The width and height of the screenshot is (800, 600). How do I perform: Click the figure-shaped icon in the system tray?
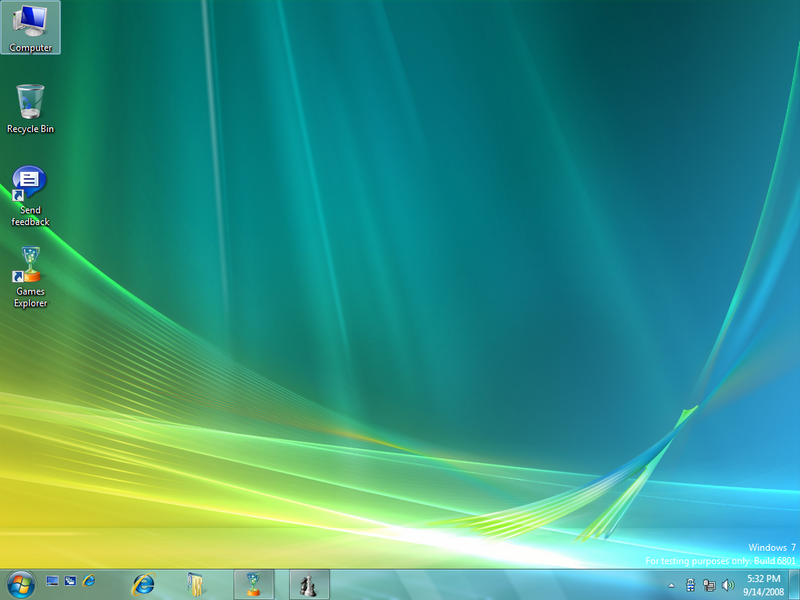(x=690, y=585)
